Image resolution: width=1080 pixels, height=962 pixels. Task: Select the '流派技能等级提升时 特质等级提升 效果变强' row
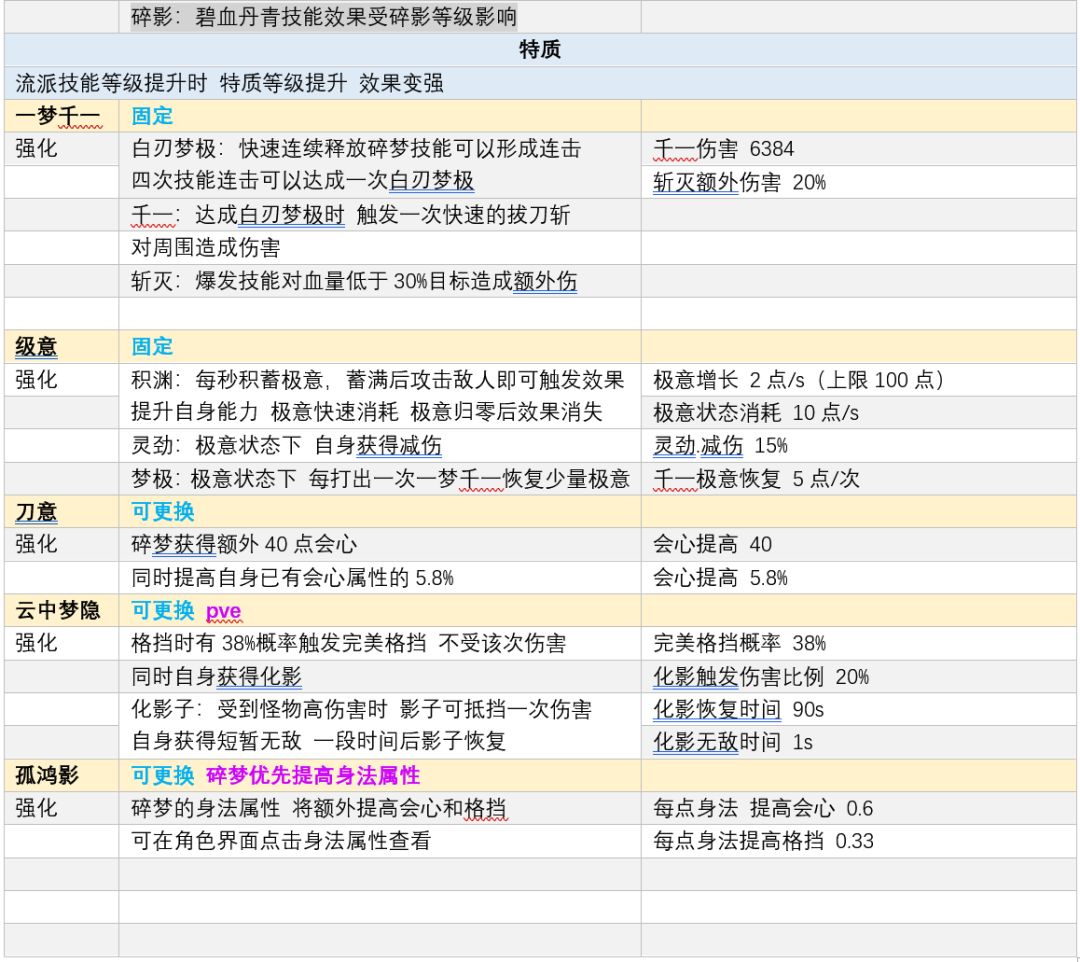(x=540, y=83)
